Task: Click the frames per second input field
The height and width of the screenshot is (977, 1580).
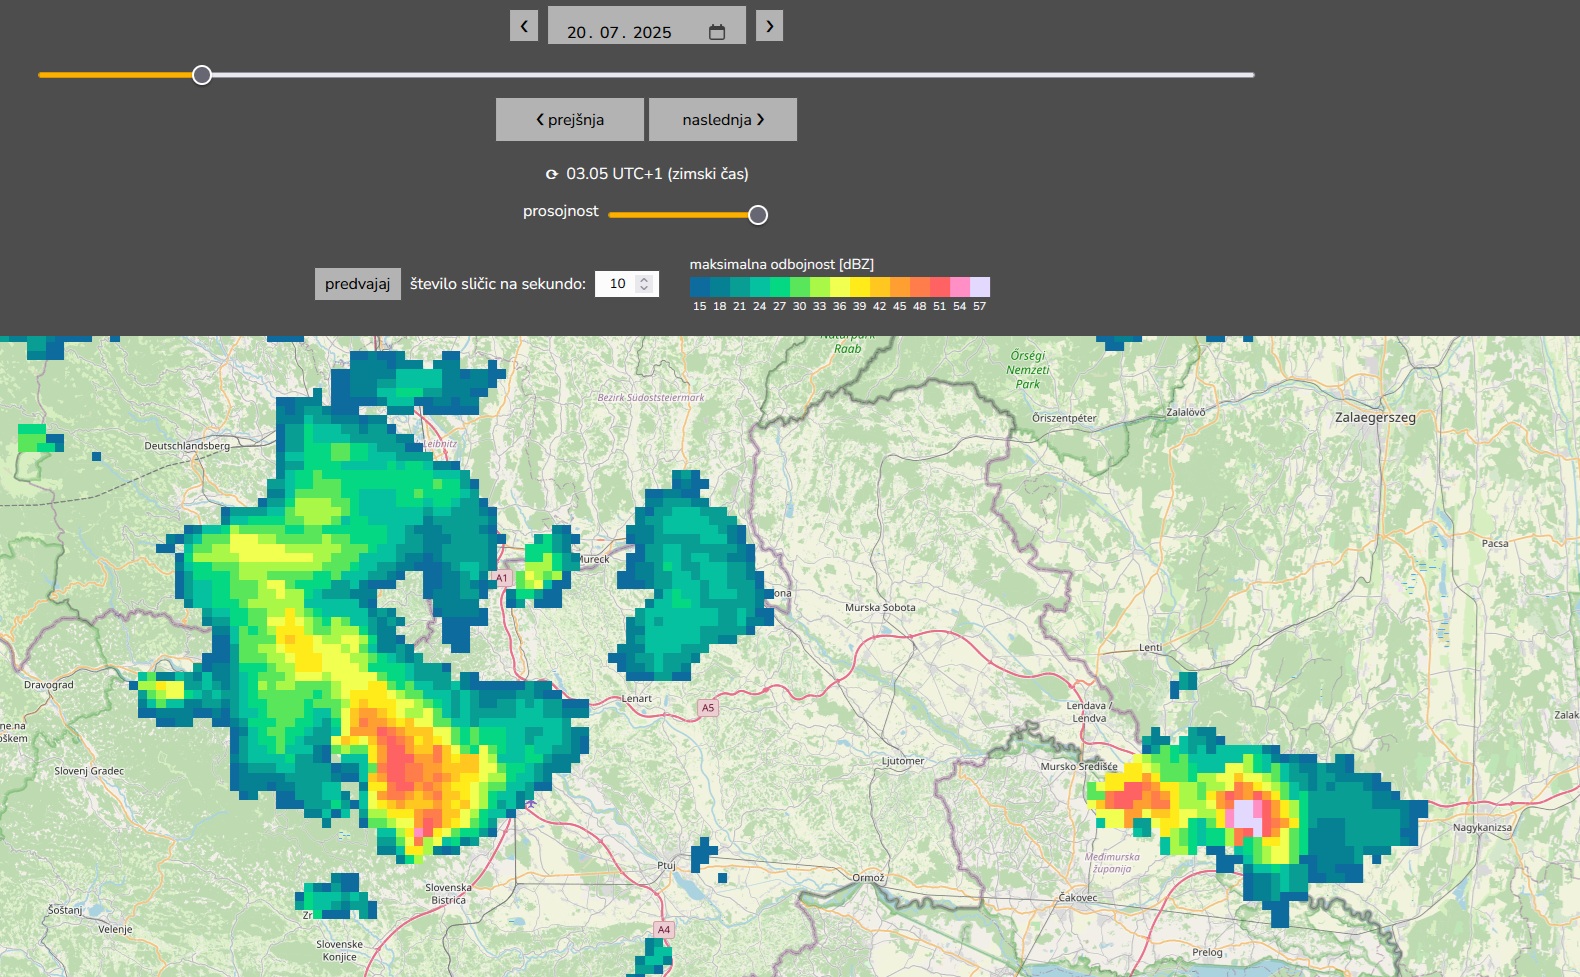Action: click(618, 284)
